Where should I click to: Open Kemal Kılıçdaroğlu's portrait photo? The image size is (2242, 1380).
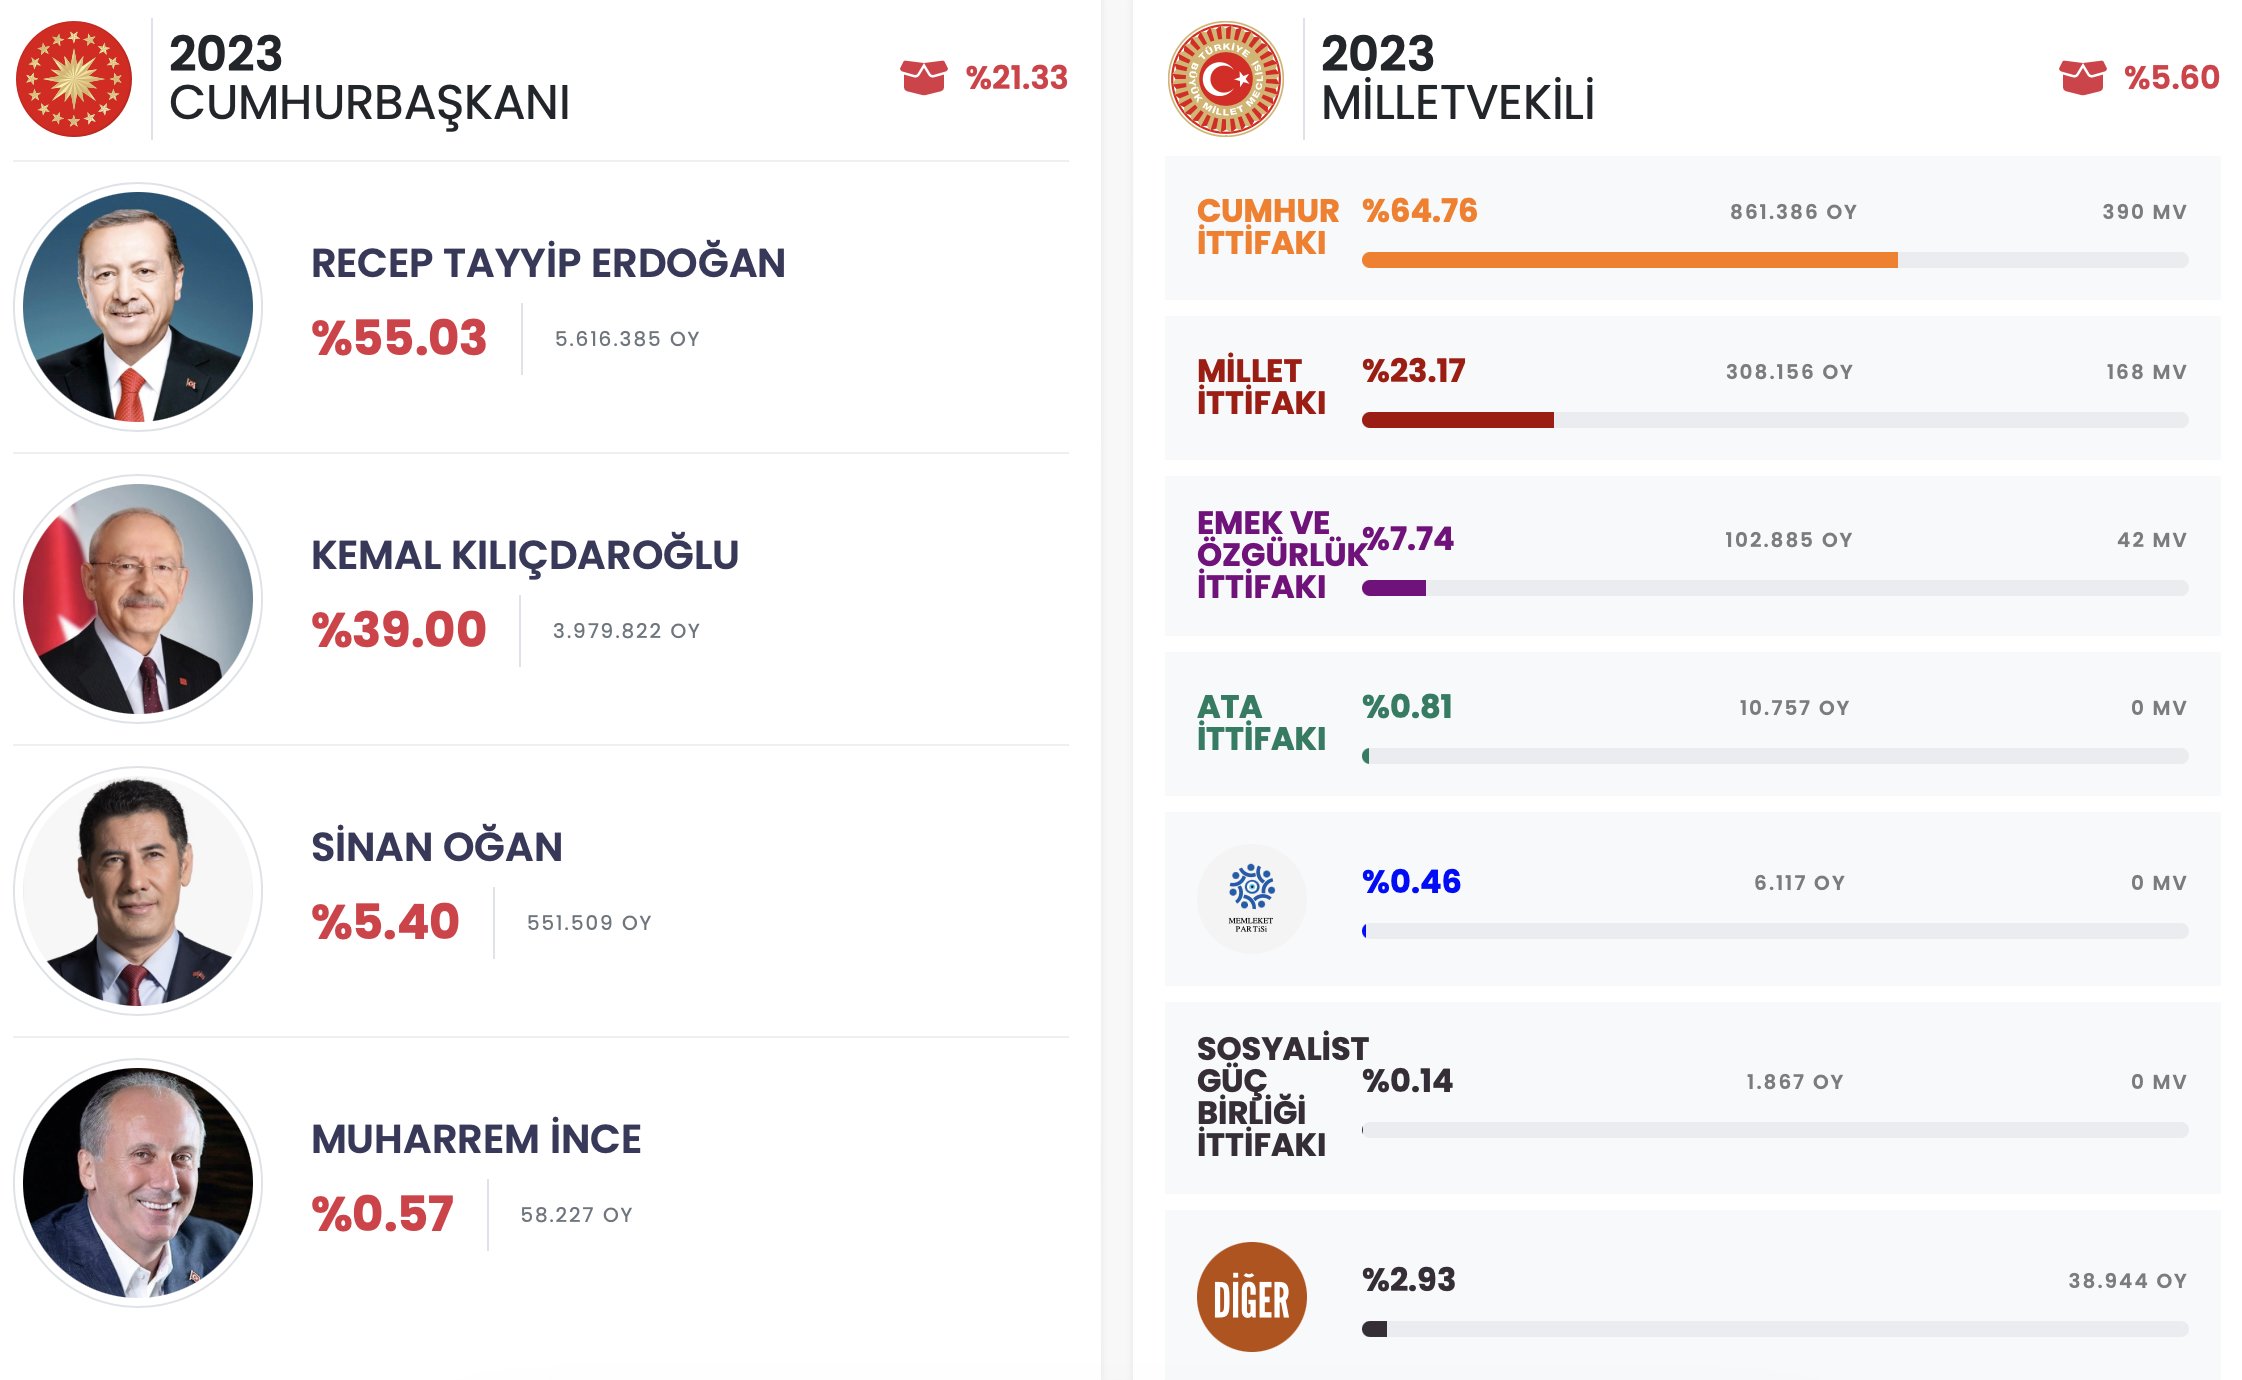138,599
